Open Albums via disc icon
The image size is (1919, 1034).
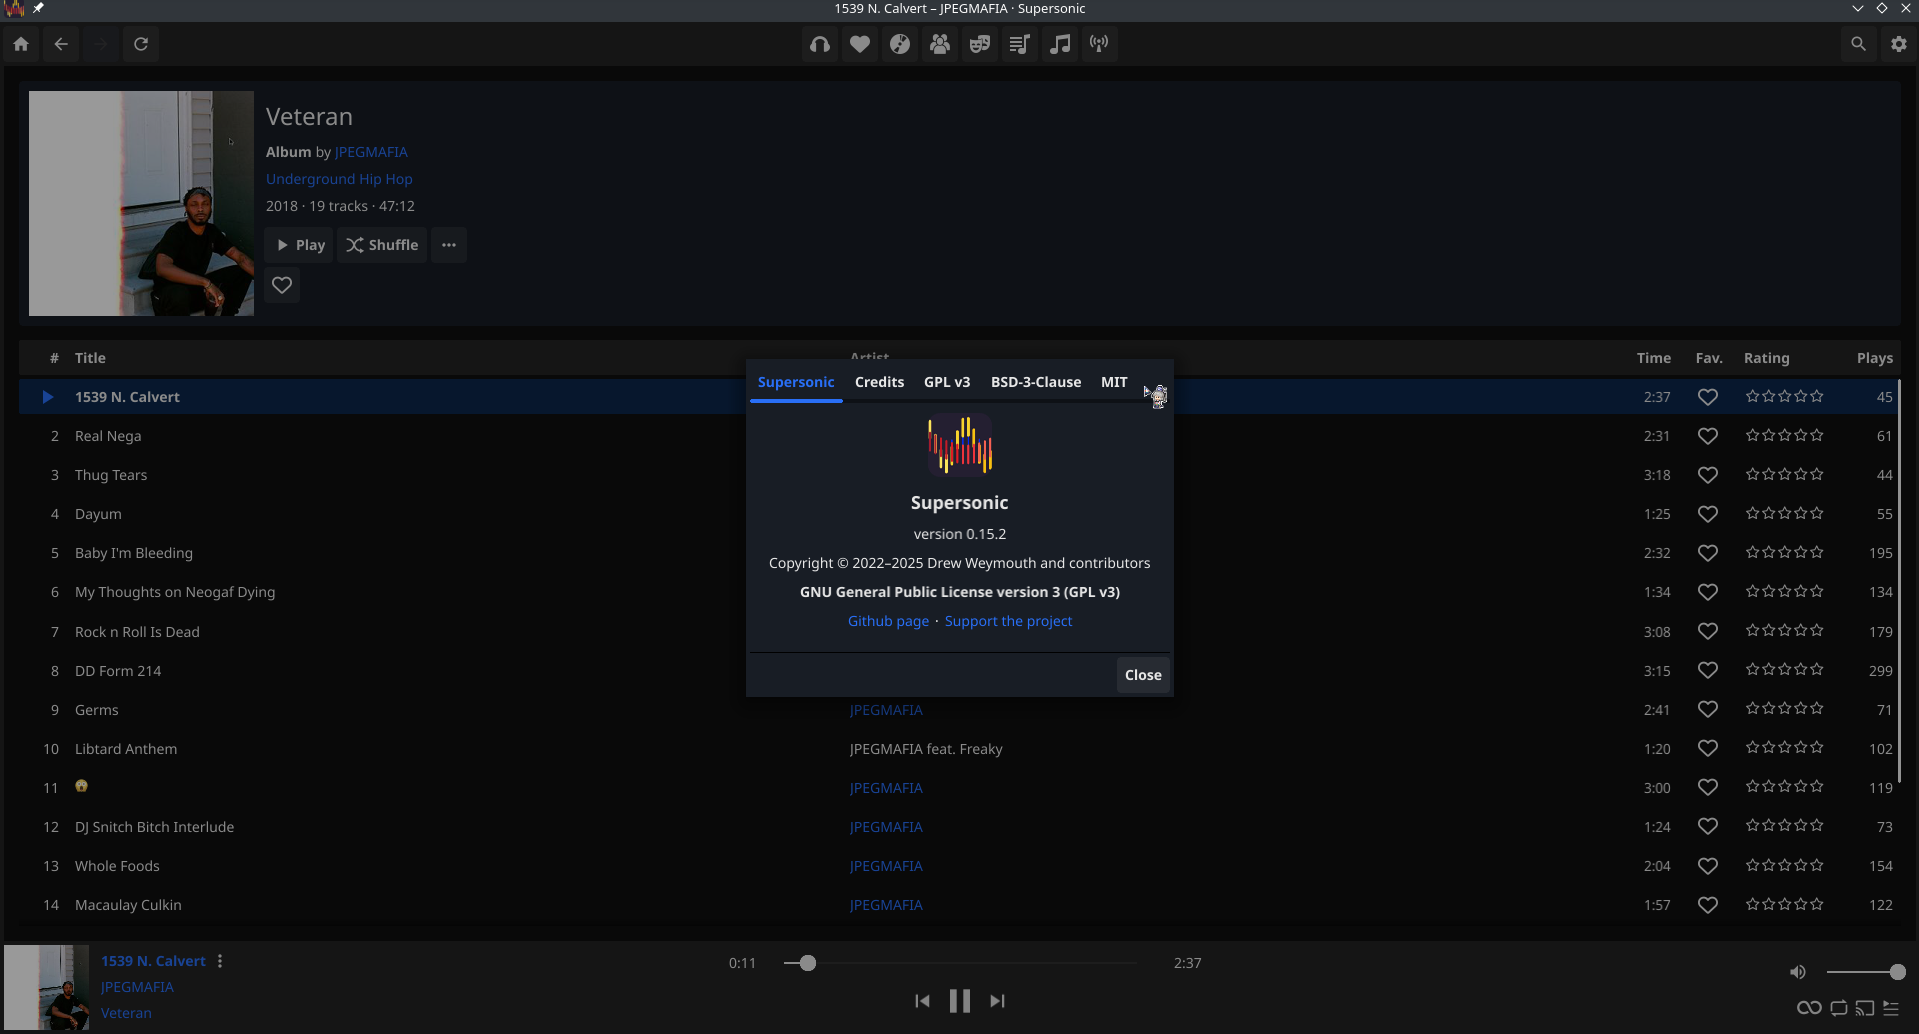coord(900,44)
